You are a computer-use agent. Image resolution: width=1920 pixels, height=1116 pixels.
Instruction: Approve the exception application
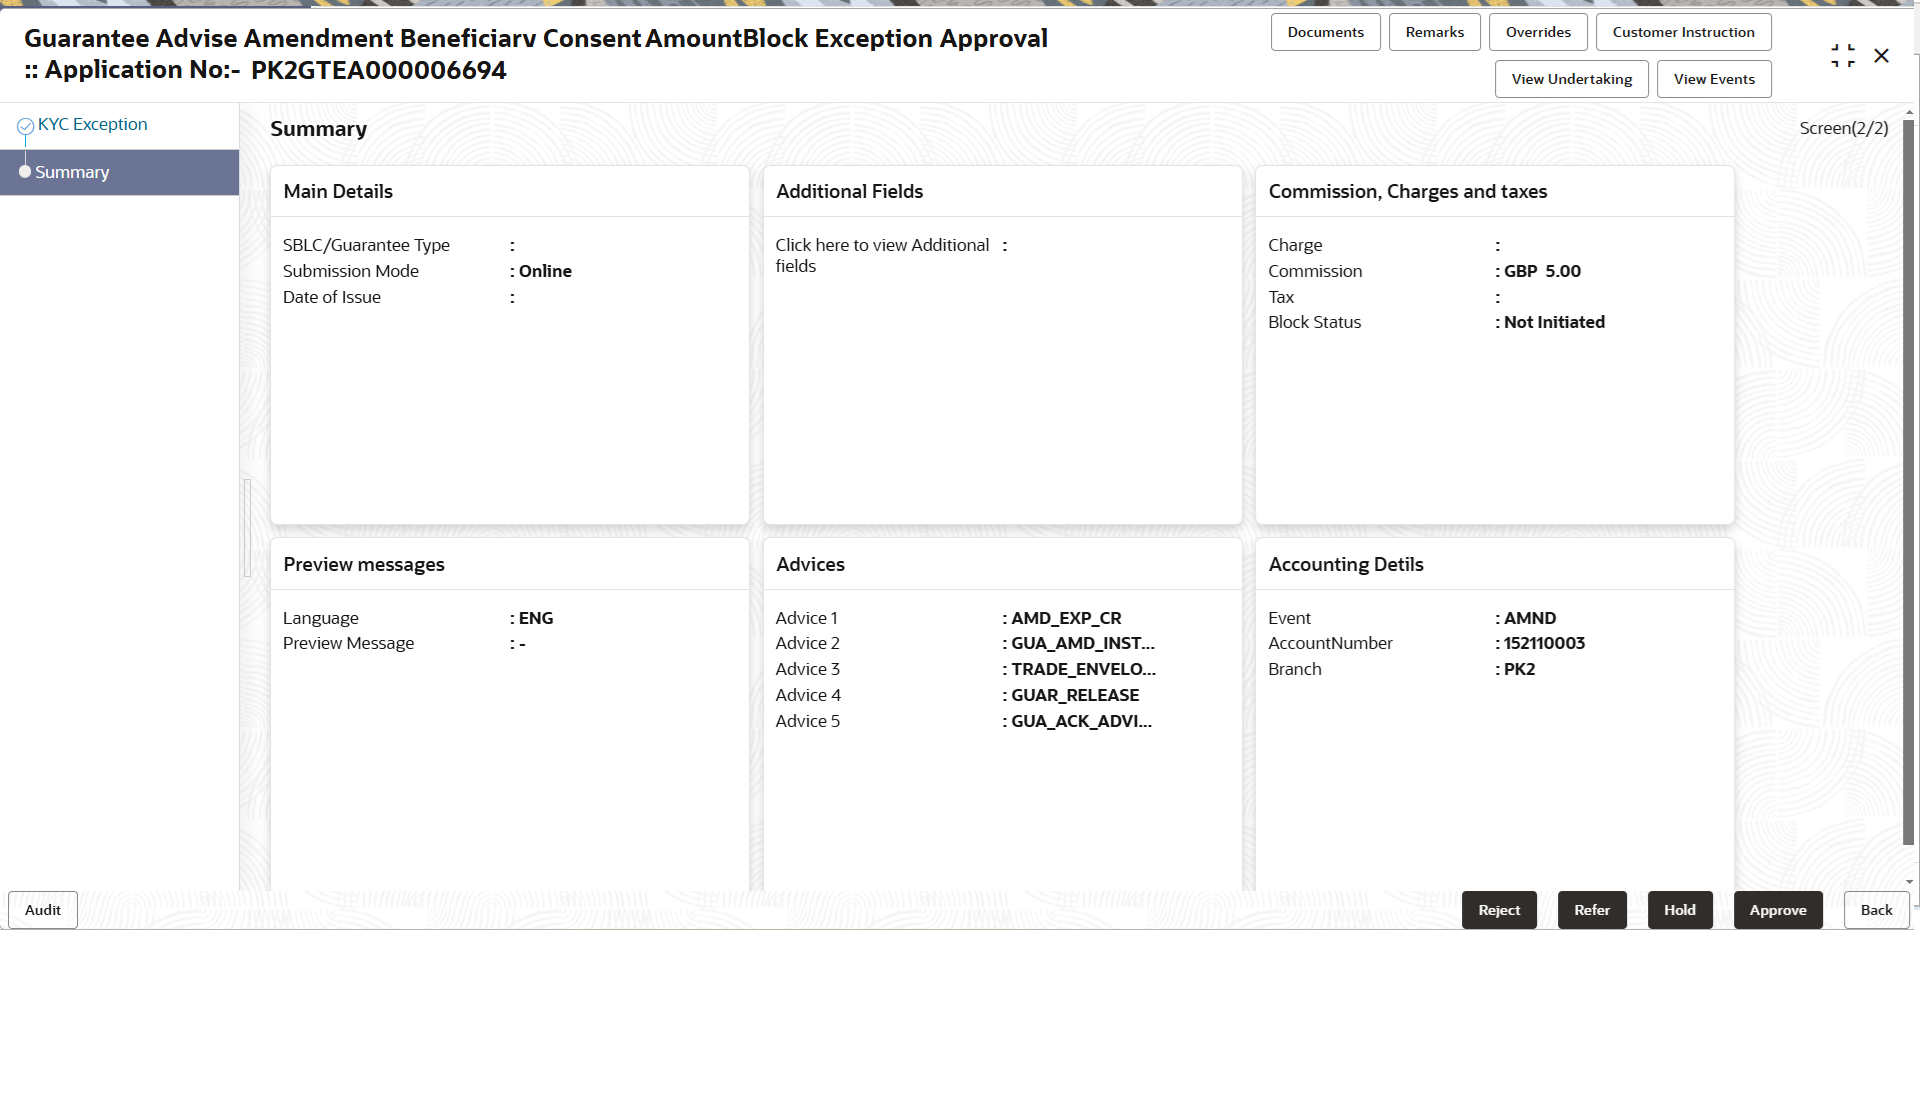pos(1777,910)
